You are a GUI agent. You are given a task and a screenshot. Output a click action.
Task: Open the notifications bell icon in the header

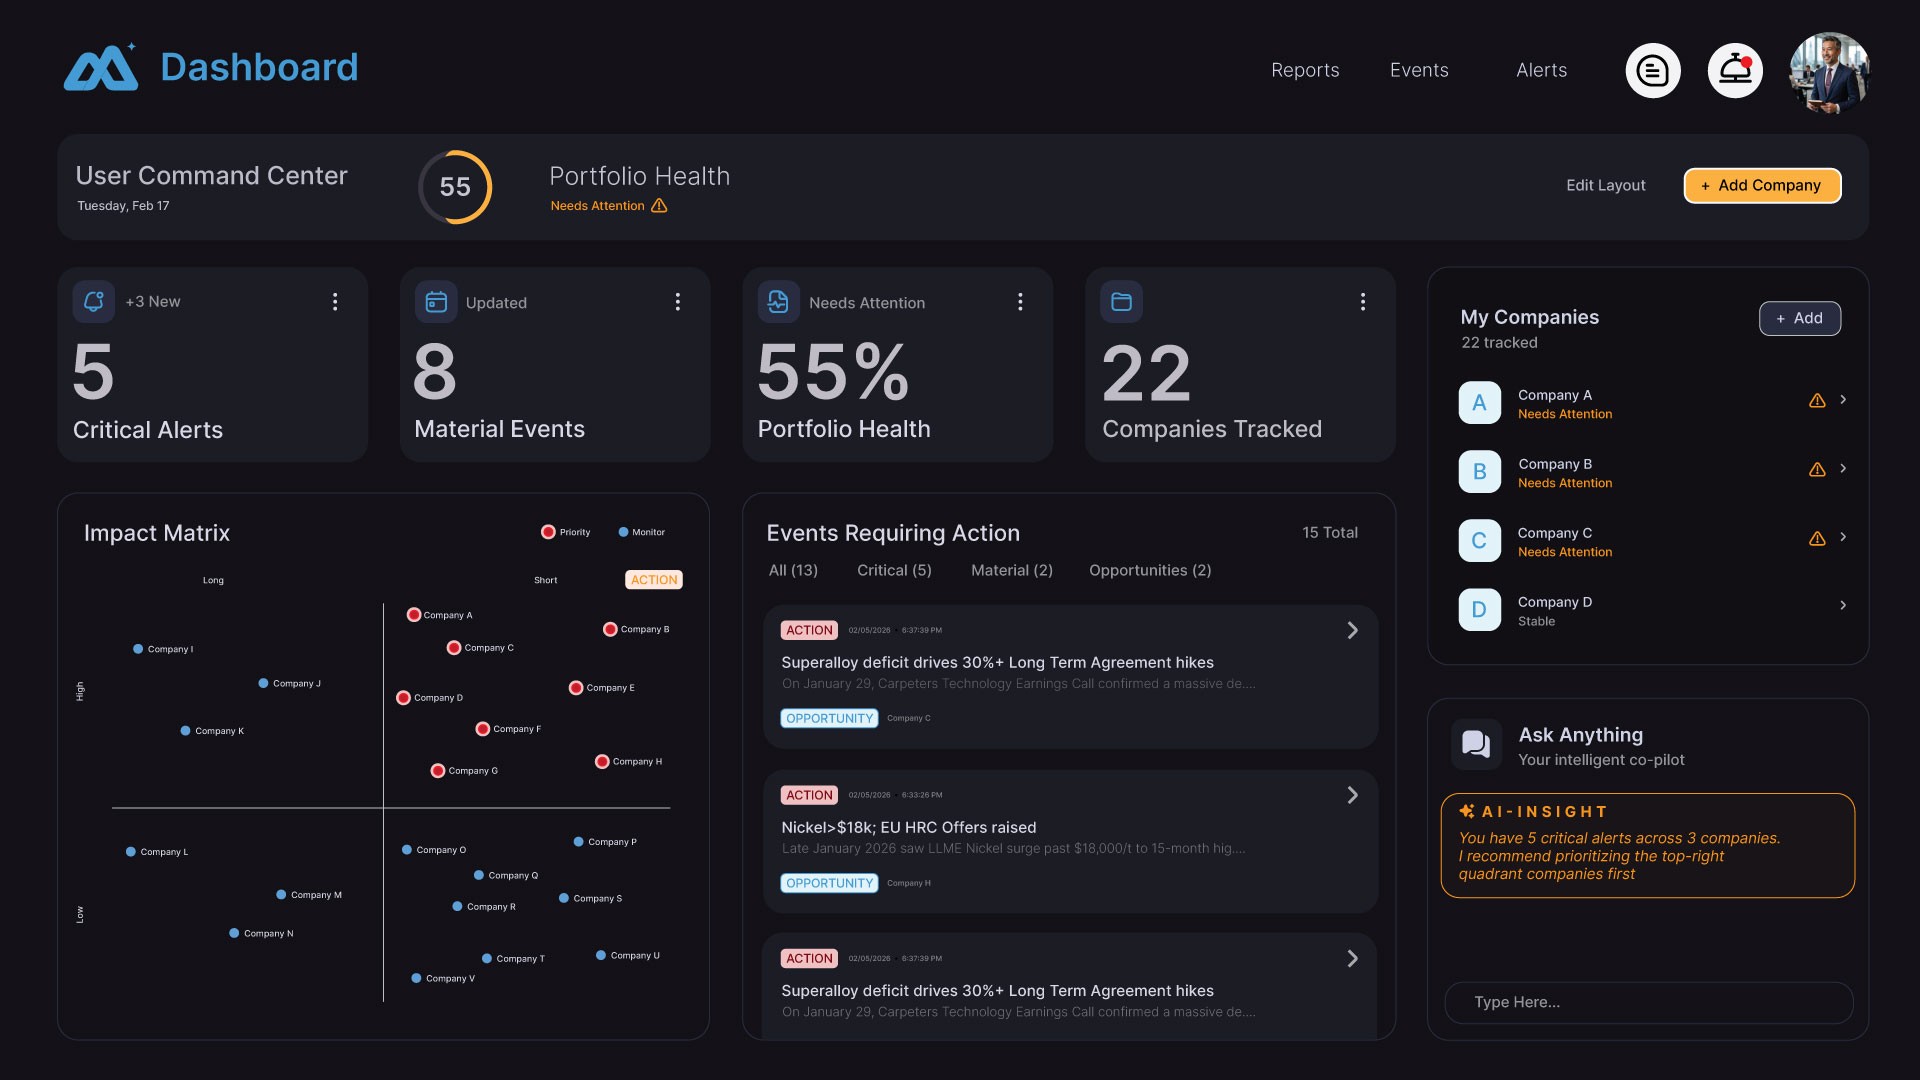pos(1734,70)
